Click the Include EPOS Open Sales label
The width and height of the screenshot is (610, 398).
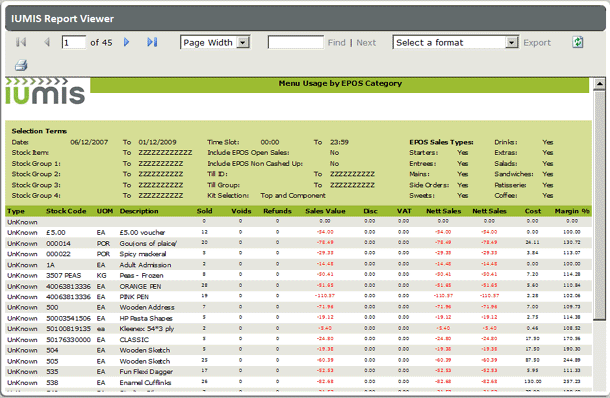point(248,153)
